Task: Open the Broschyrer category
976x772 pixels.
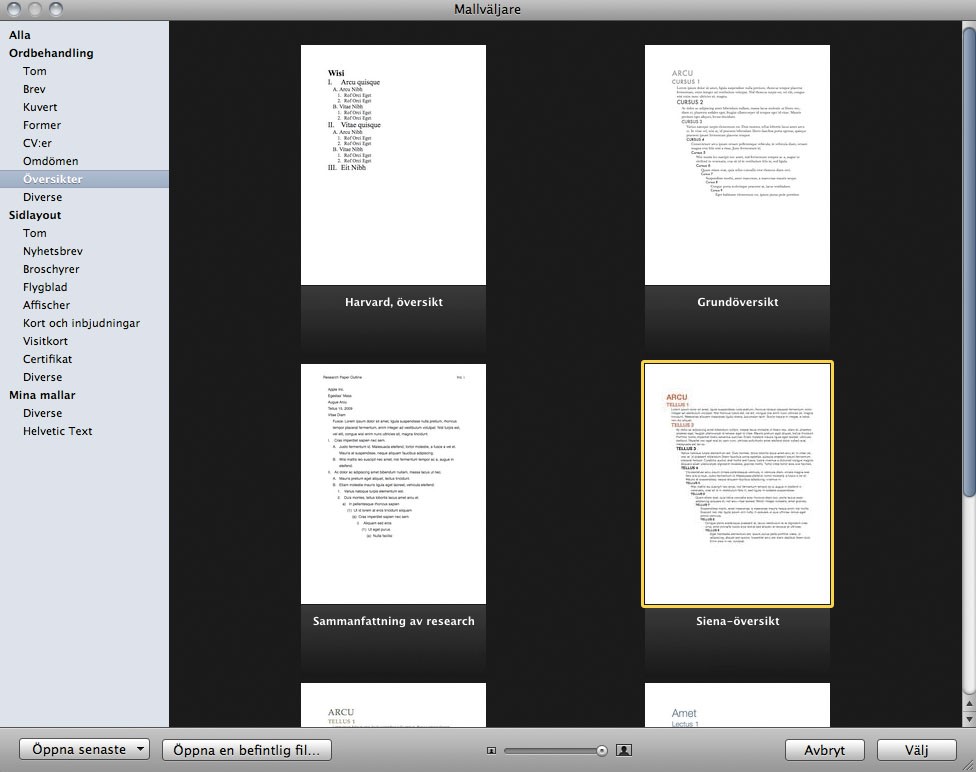Action: 51,269
